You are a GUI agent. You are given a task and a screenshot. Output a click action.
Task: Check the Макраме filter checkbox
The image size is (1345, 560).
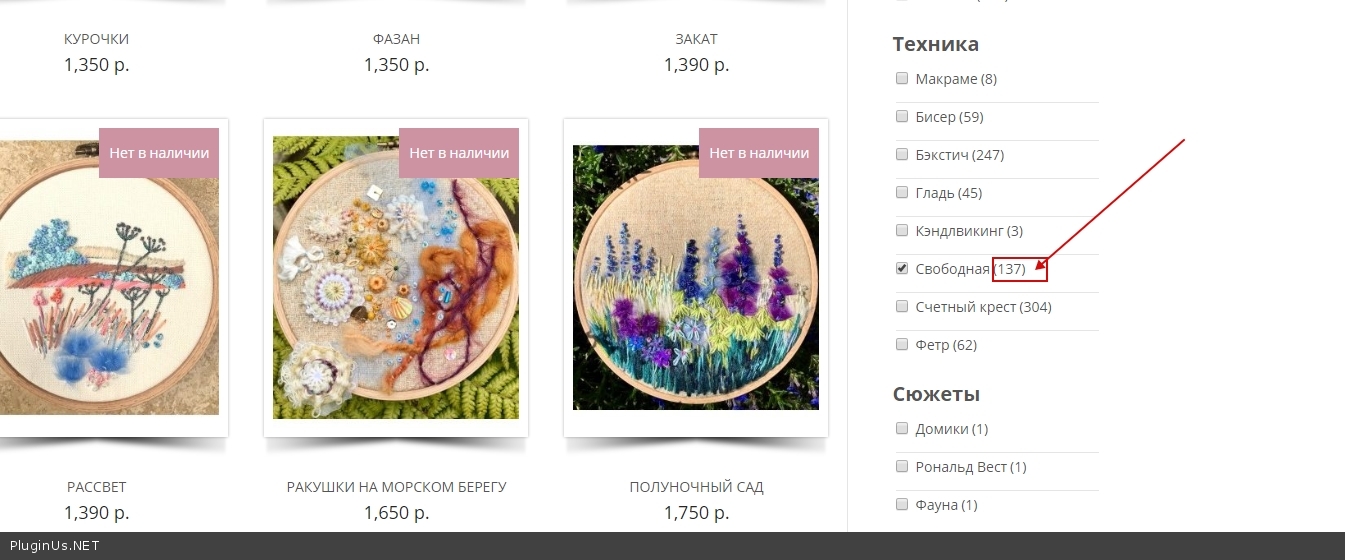[902, 78]
